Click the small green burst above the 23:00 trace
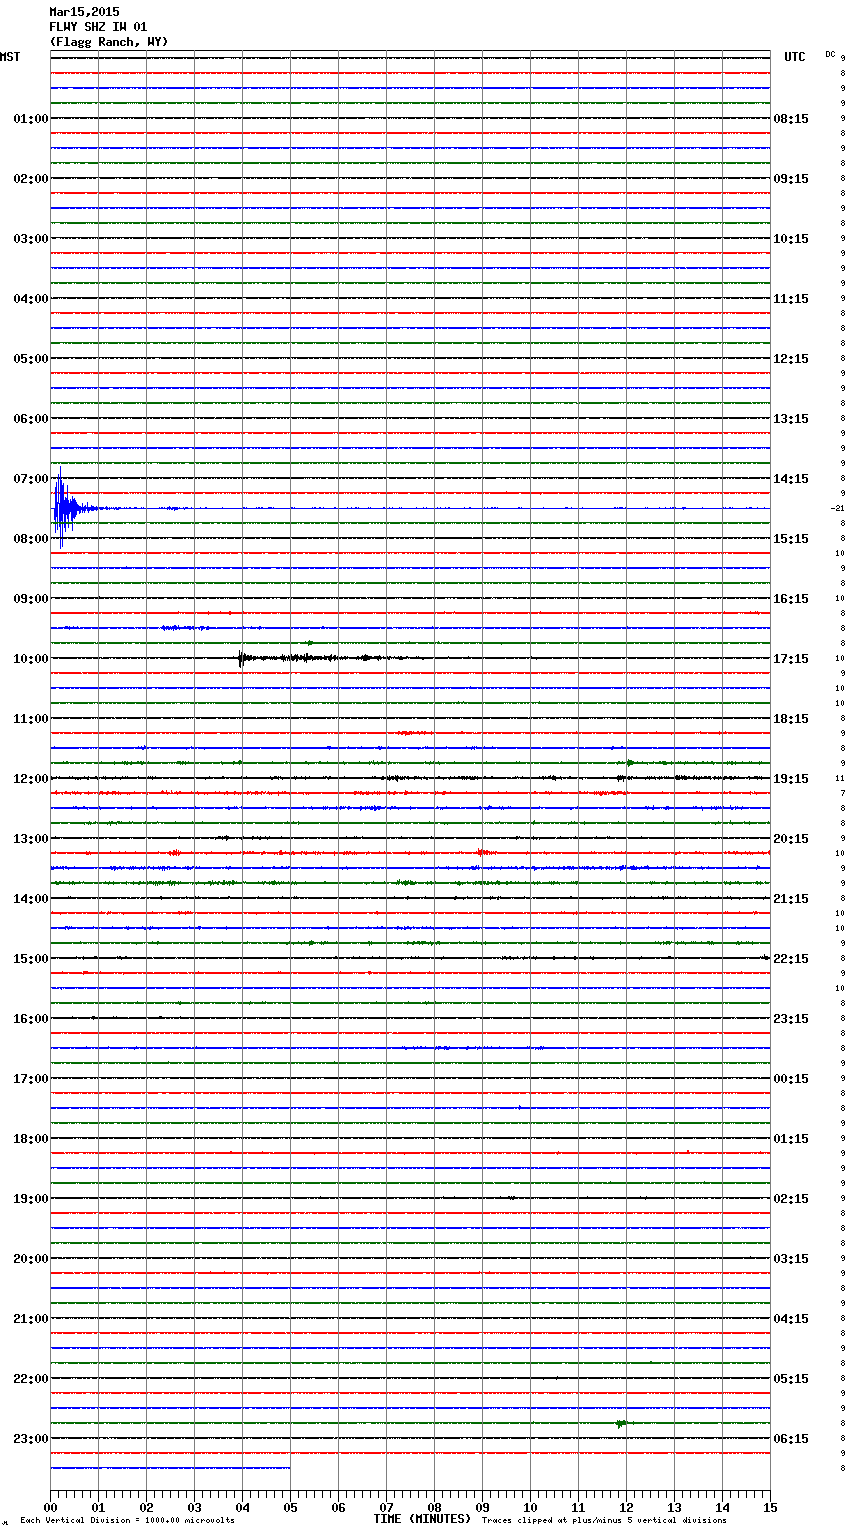This screenshot has height=1534, width=850. [621, 1423]
